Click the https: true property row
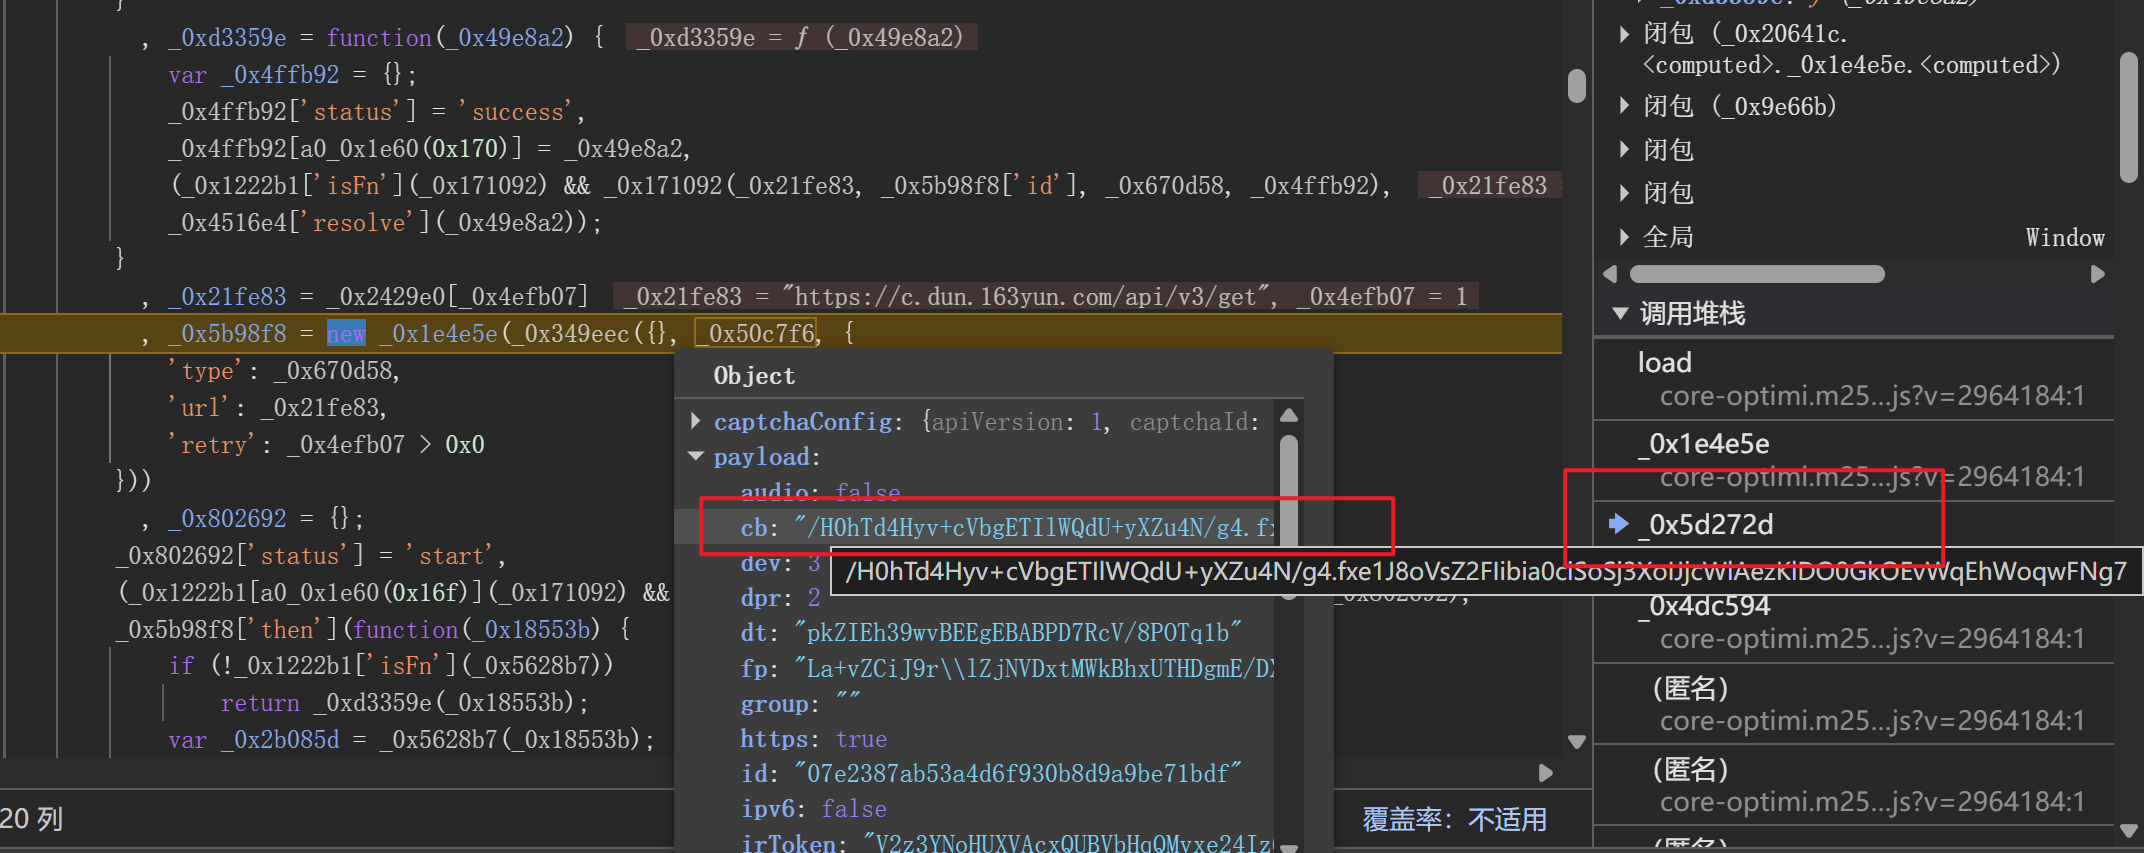 tap(813, 739)
